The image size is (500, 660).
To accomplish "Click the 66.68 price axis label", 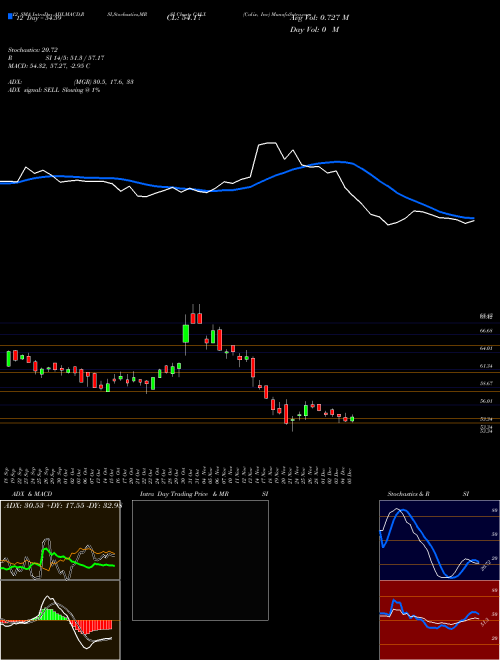I will coord(486,331).
